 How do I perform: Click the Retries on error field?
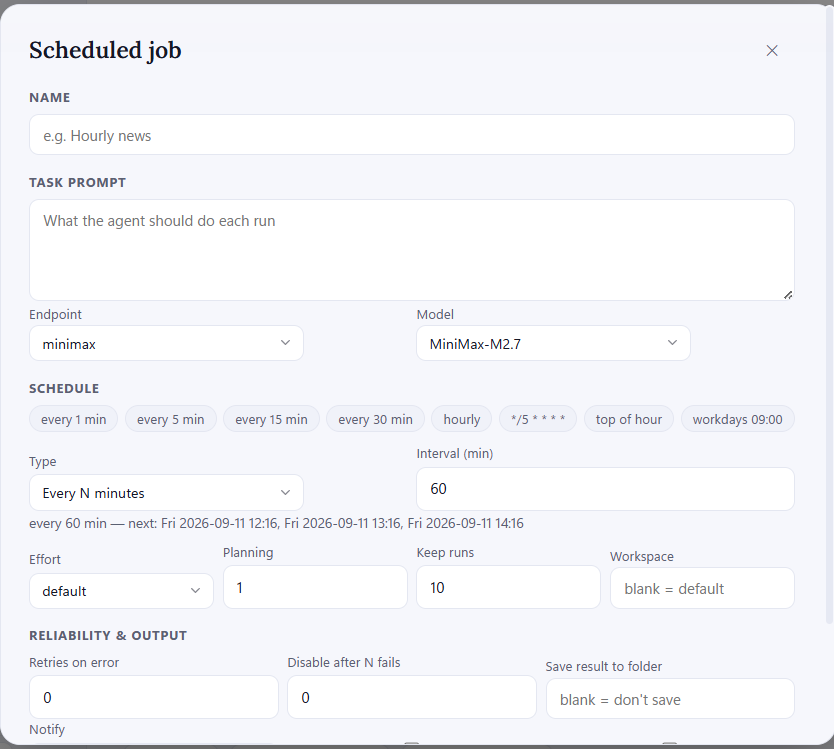[154, 697]
